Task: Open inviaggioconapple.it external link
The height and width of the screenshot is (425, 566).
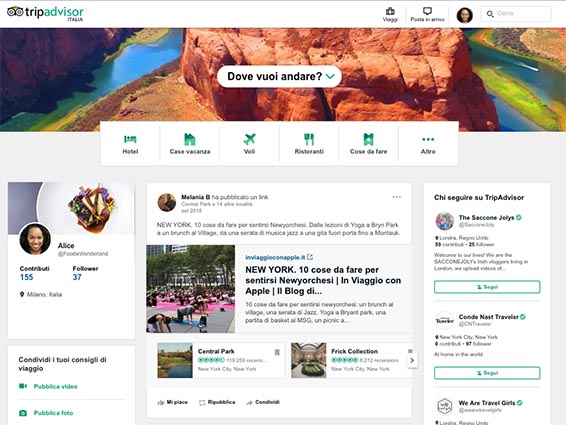Action: [x=275, y=257]
